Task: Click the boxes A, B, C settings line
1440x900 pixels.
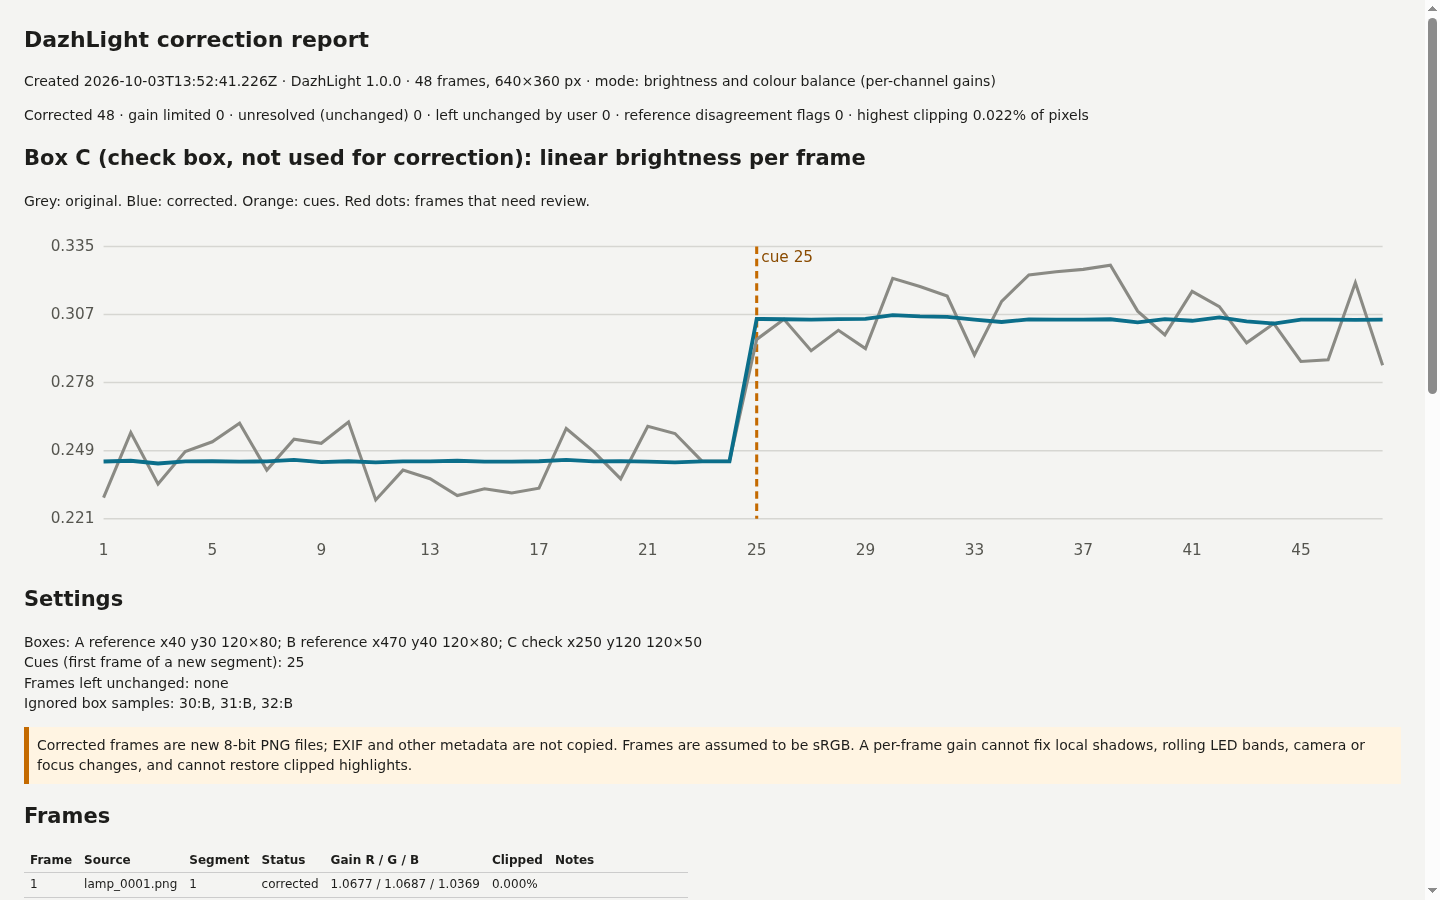Action: click(363, 642)
